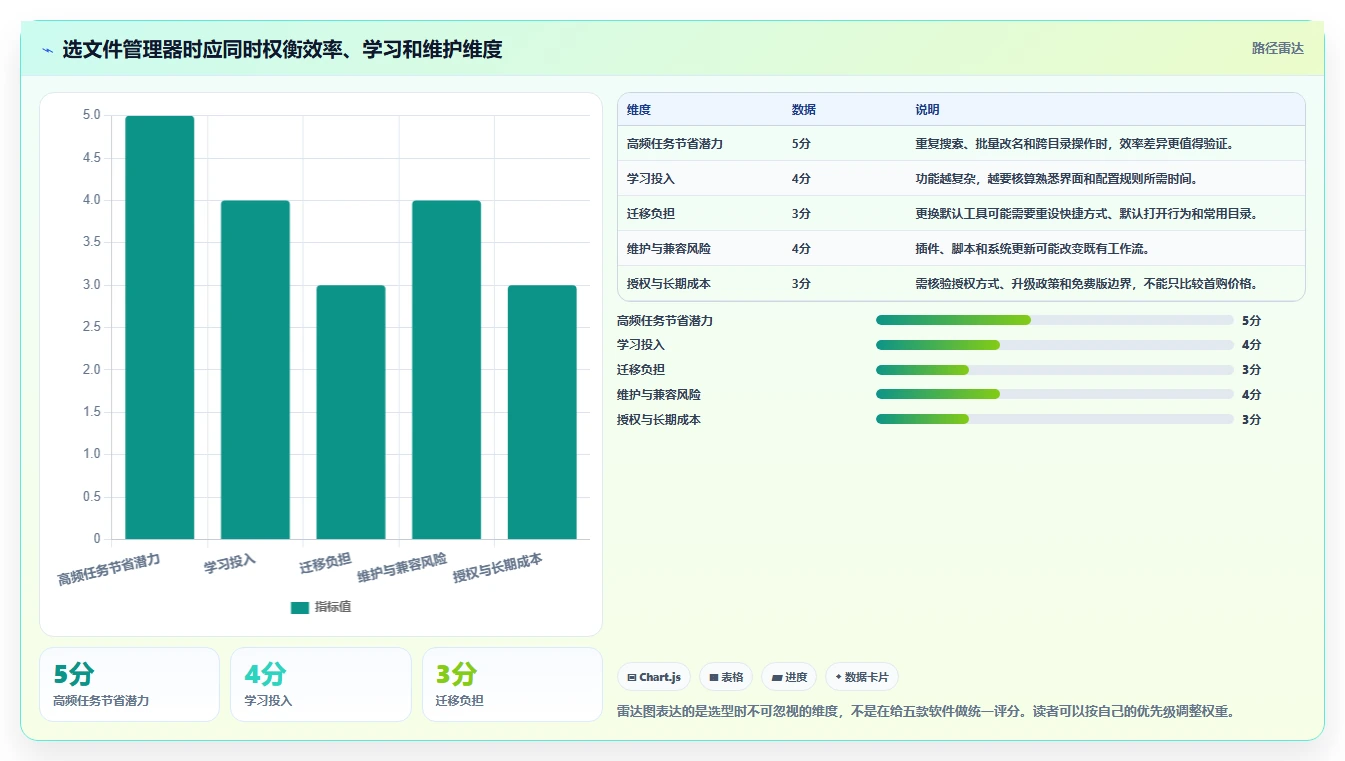Click the 高频任务节省潜力 progress row label
This screenshot has height=761, width=1345.
point(665,321)
